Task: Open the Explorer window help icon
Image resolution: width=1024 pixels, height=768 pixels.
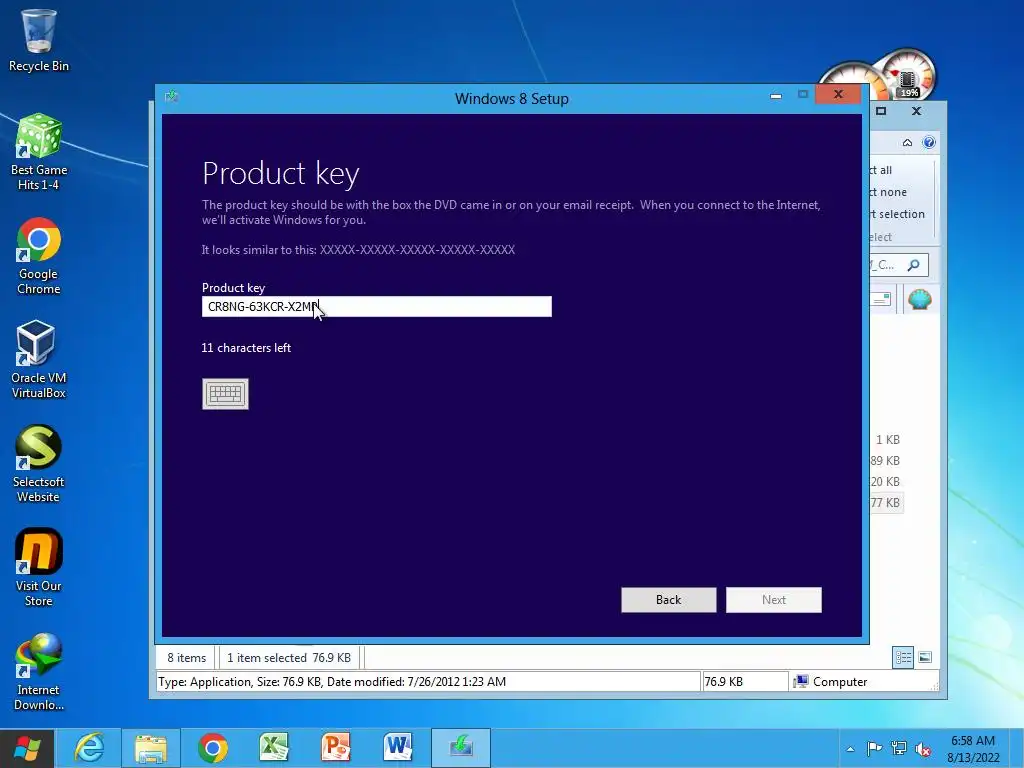Action: [929, 142]
